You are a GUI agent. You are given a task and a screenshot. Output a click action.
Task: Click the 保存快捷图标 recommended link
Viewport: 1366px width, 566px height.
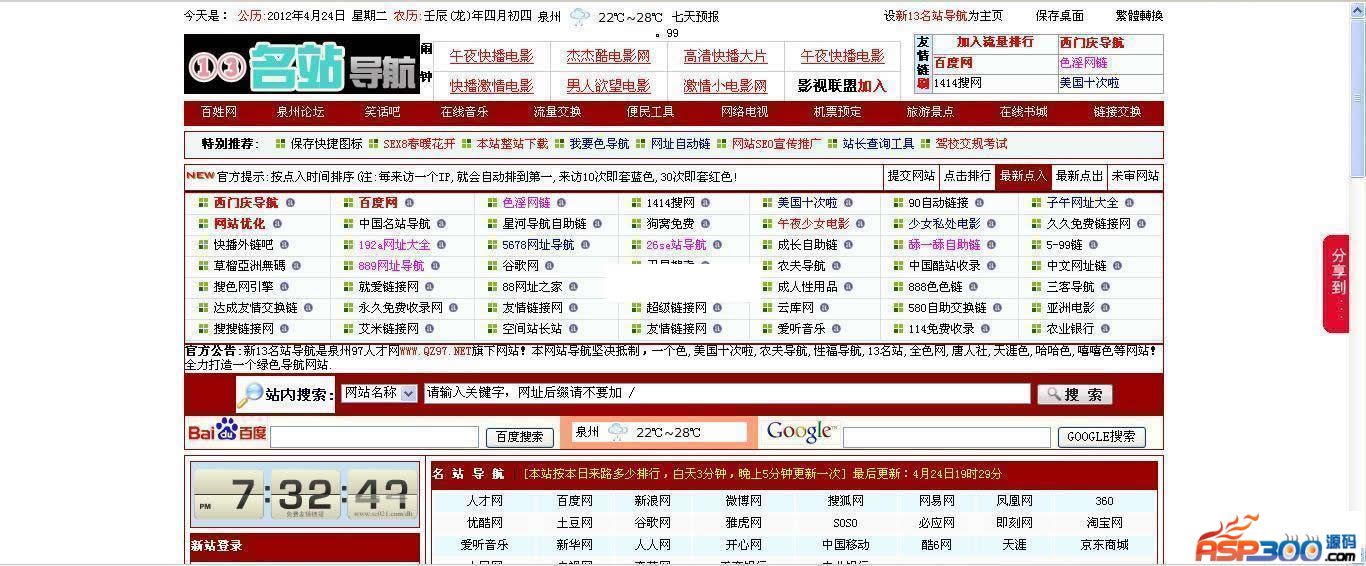[327, 144]
